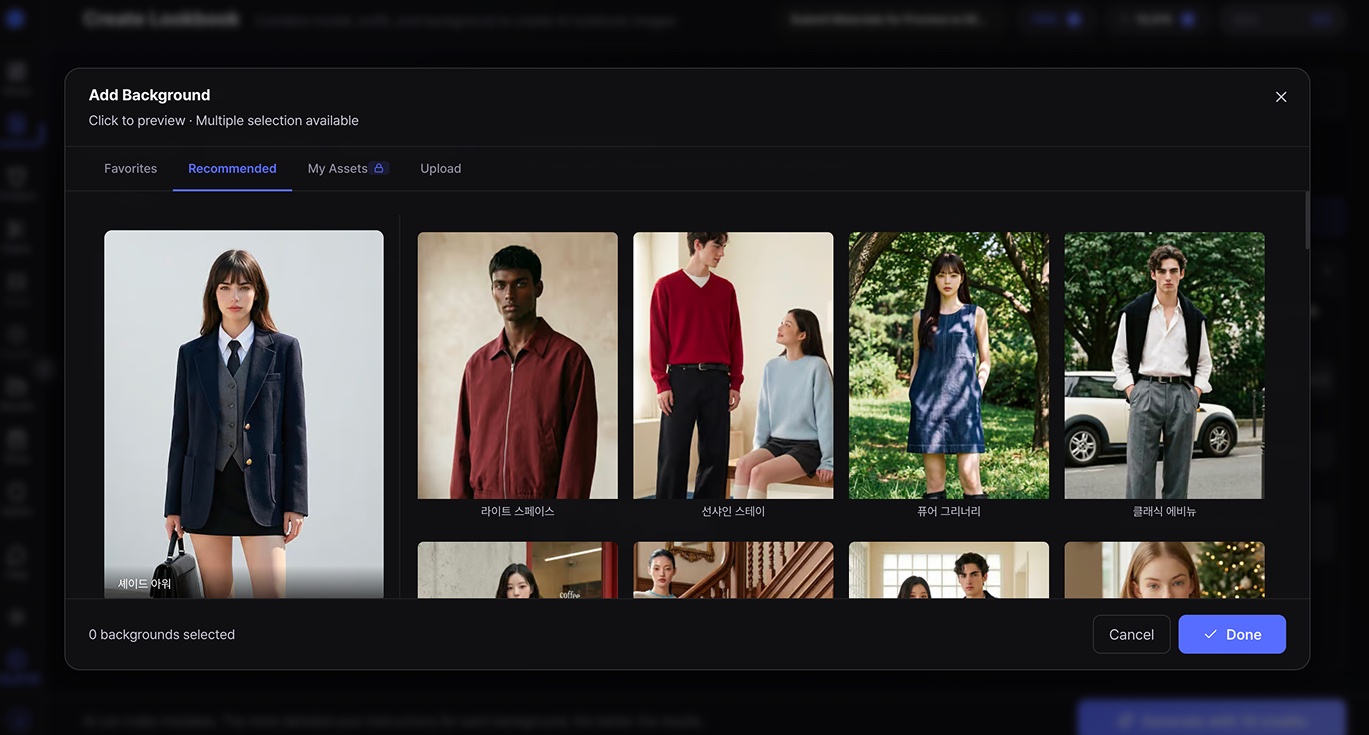Select the 라이트 스페이스 background thumbnail
The height and width of the screenshot is (735, 1369).
click(x=517, y=366)
